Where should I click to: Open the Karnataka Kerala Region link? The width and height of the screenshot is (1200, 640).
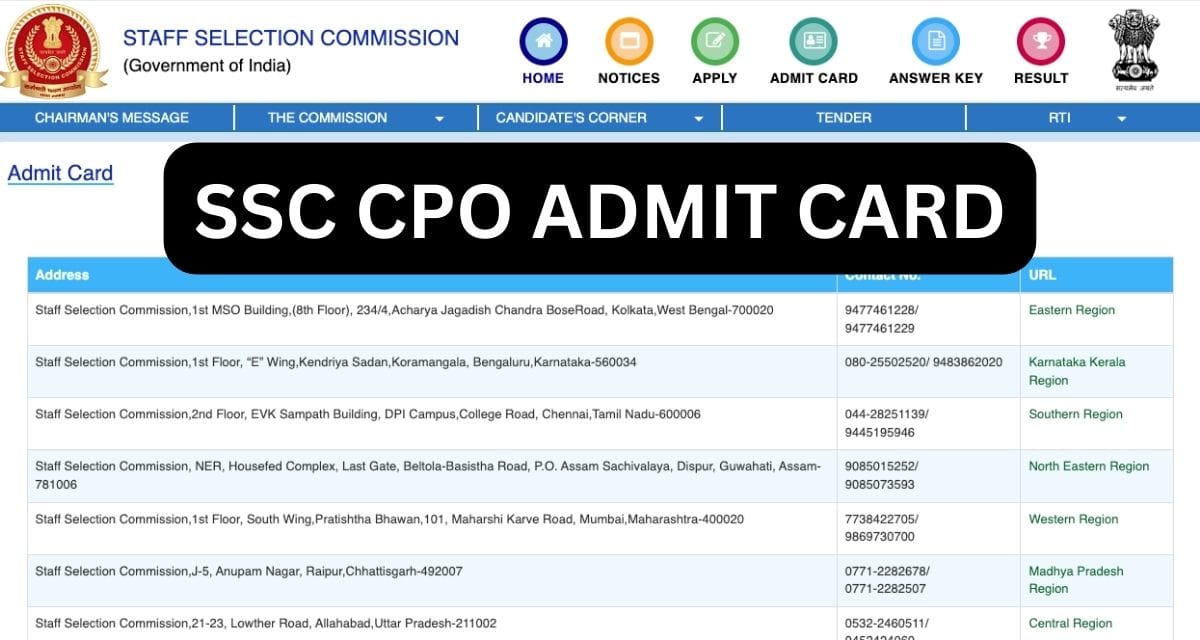(x=1077, y=371)
